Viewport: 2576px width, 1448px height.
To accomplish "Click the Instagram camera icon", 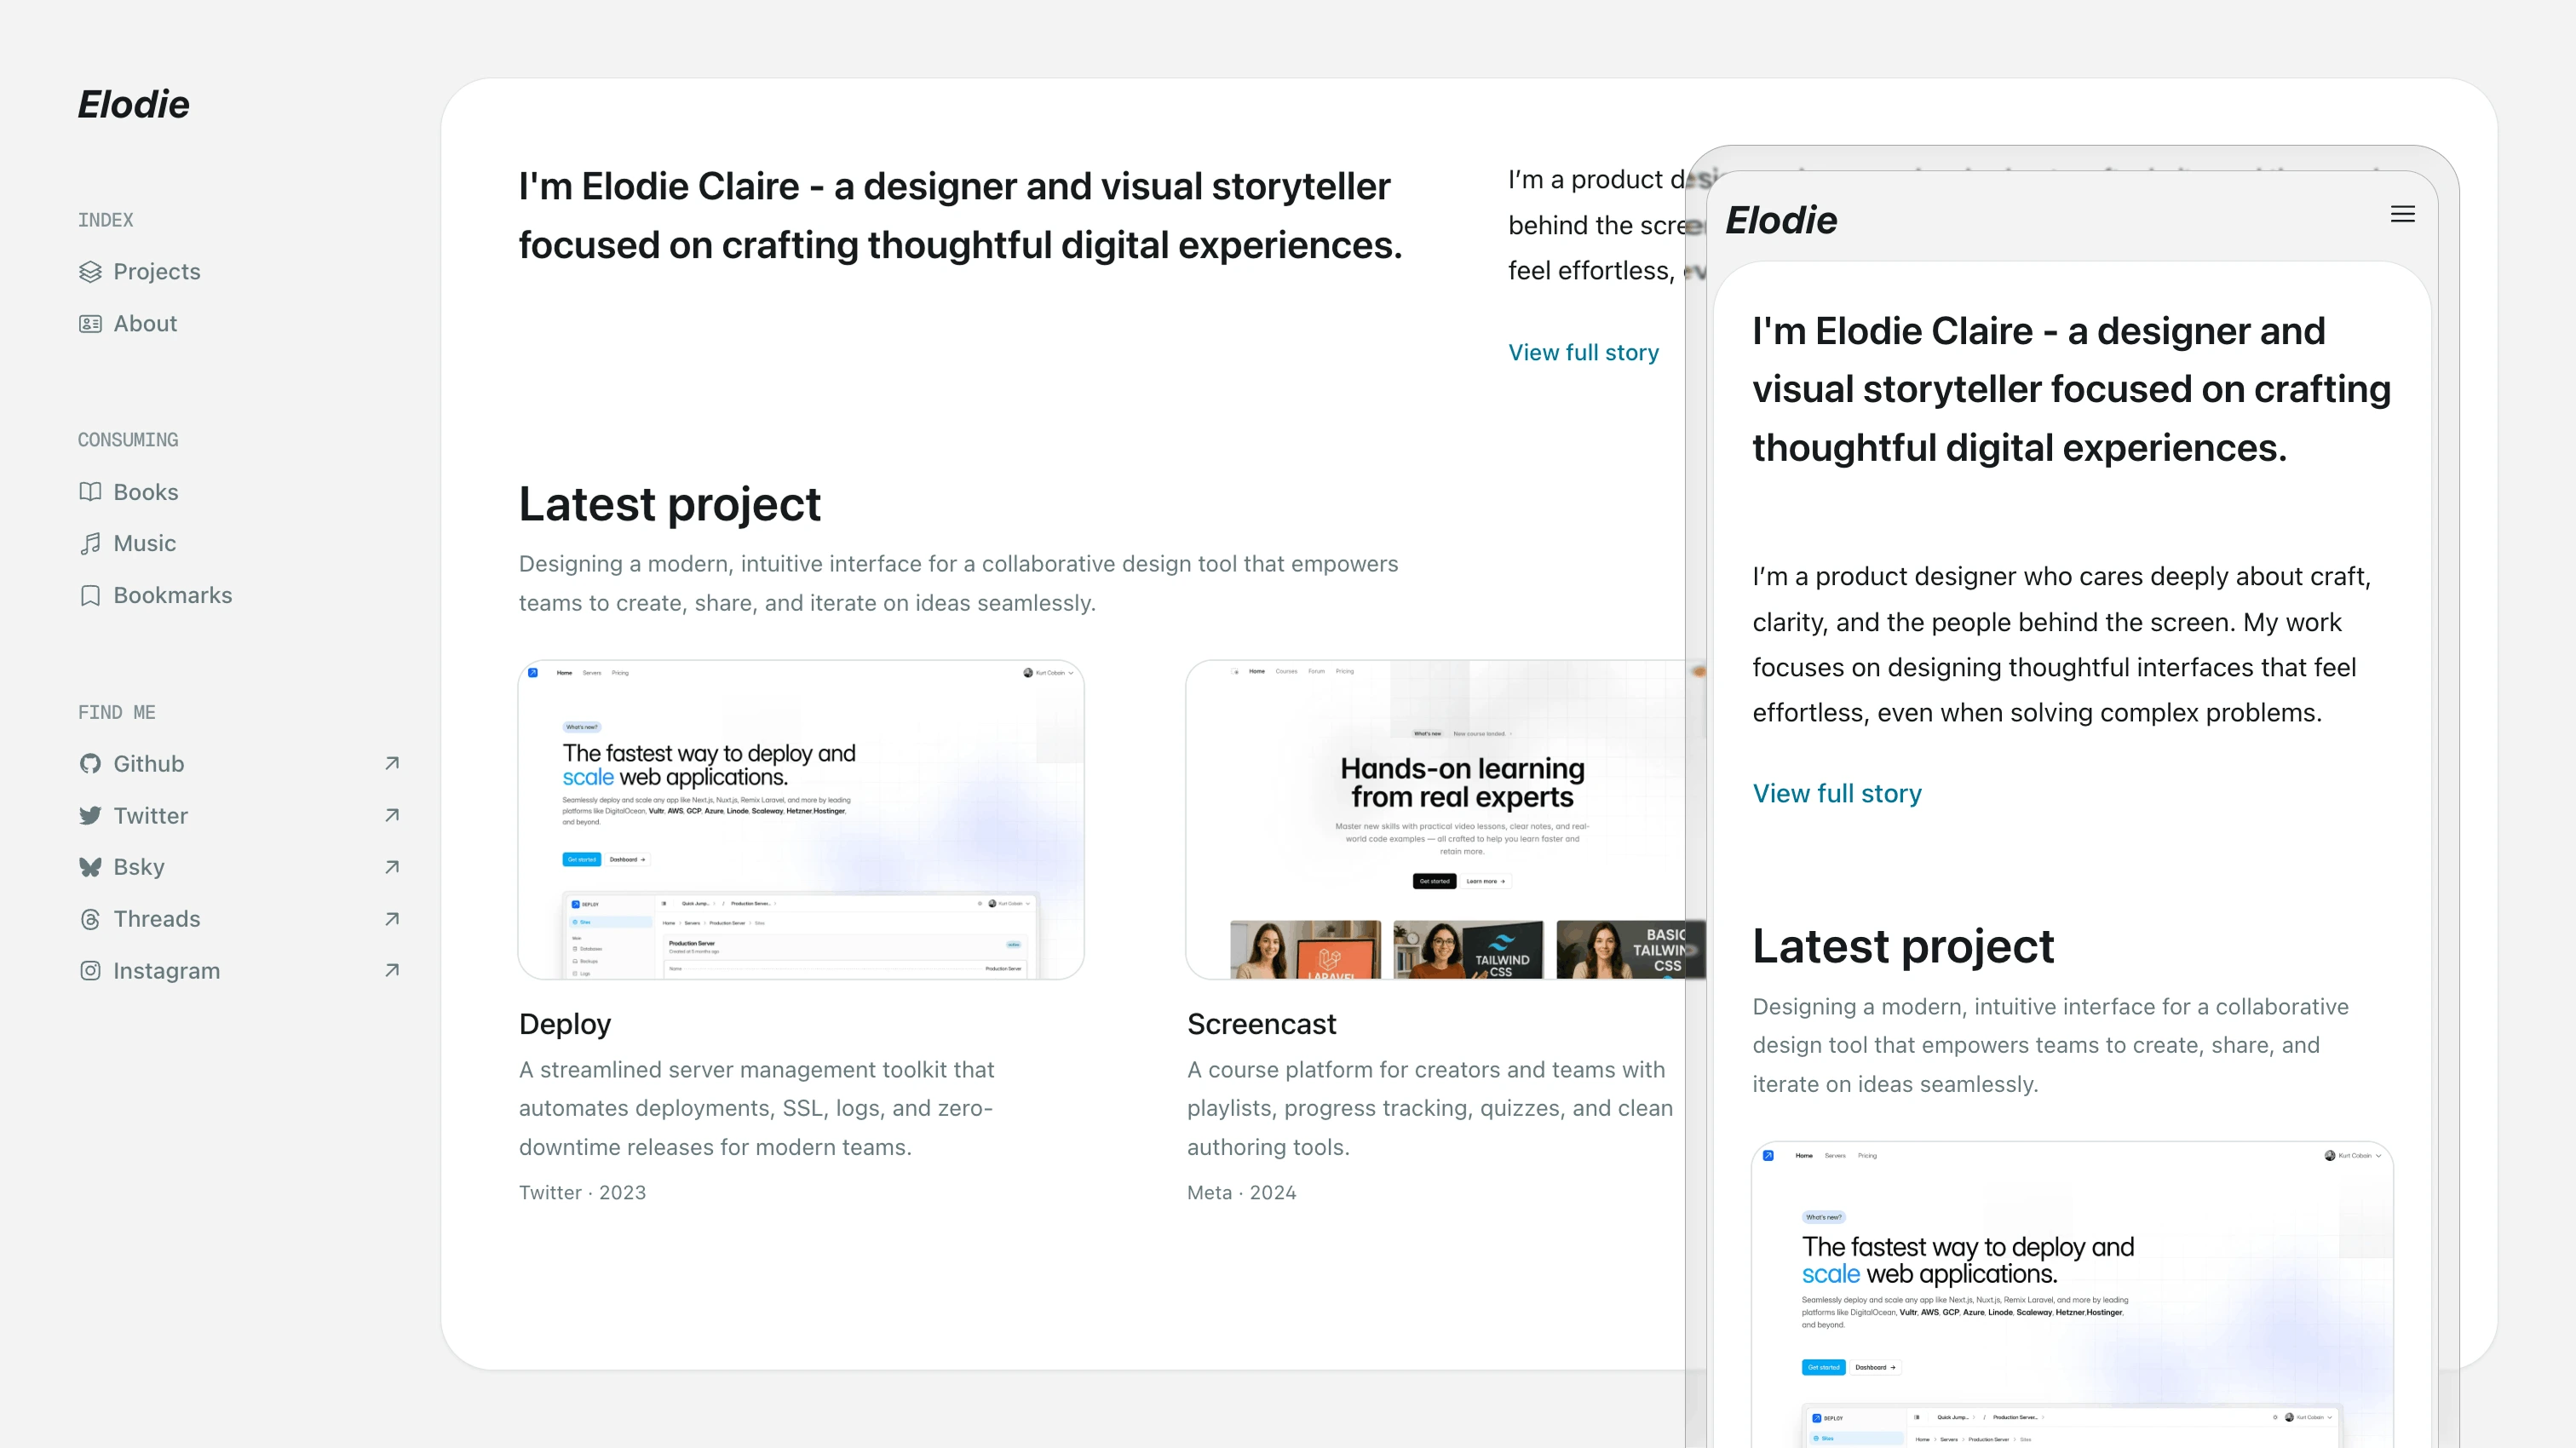I will point(90,971).
